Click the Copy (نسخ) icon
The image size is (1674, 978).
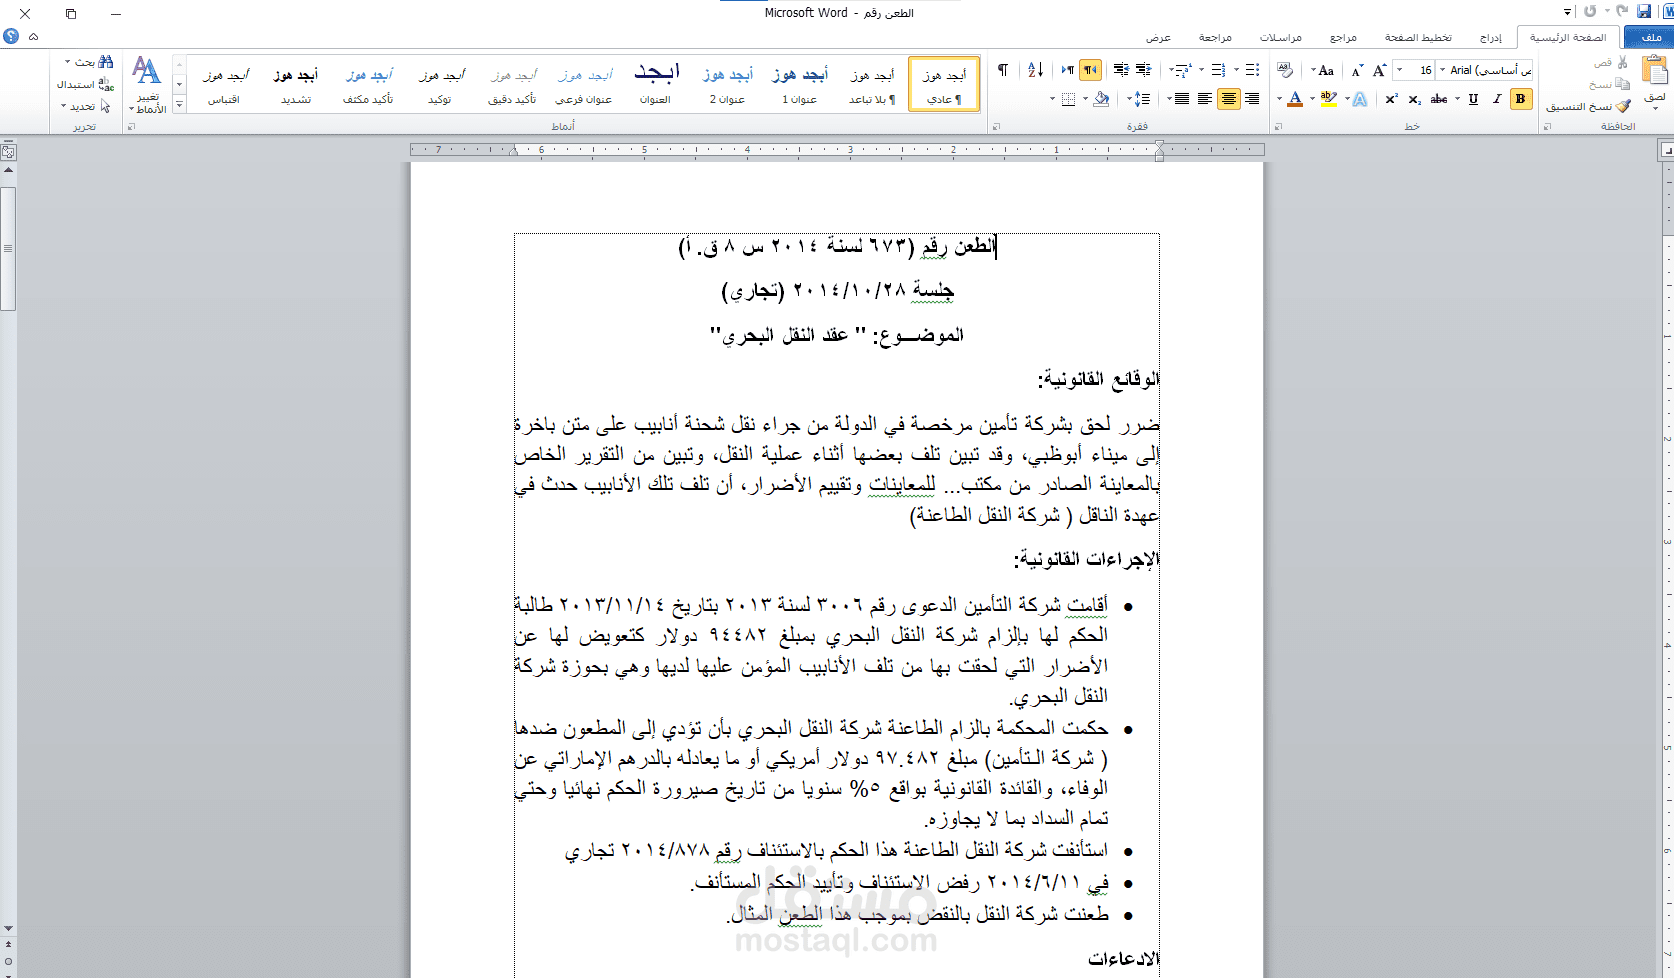coord(1622,84)
